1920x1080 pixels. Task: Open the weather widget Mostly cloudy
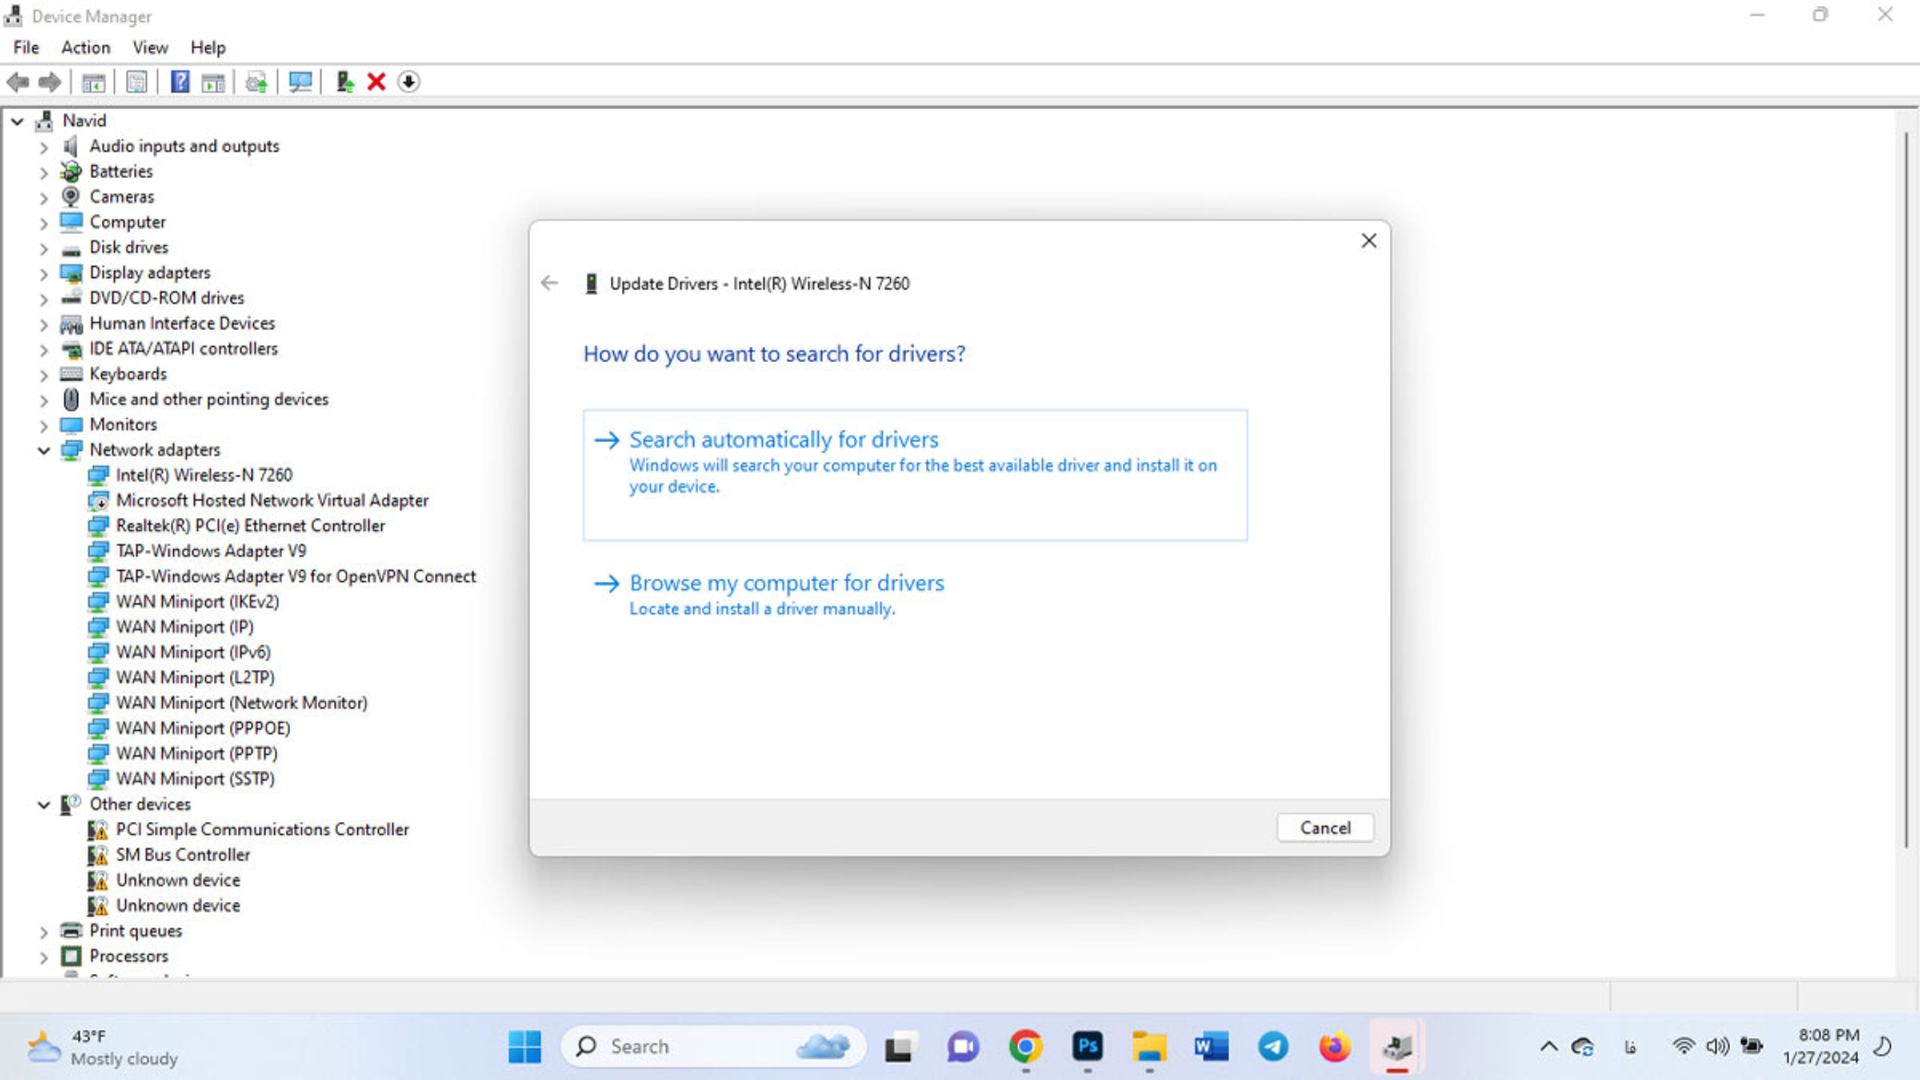coord(102,1047)
